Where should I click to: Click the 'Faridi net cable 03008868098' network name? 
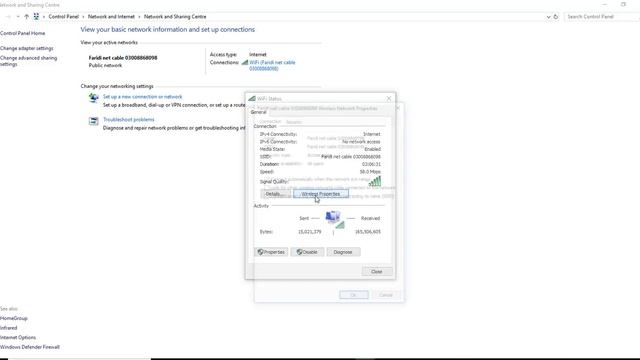(123, 58)
